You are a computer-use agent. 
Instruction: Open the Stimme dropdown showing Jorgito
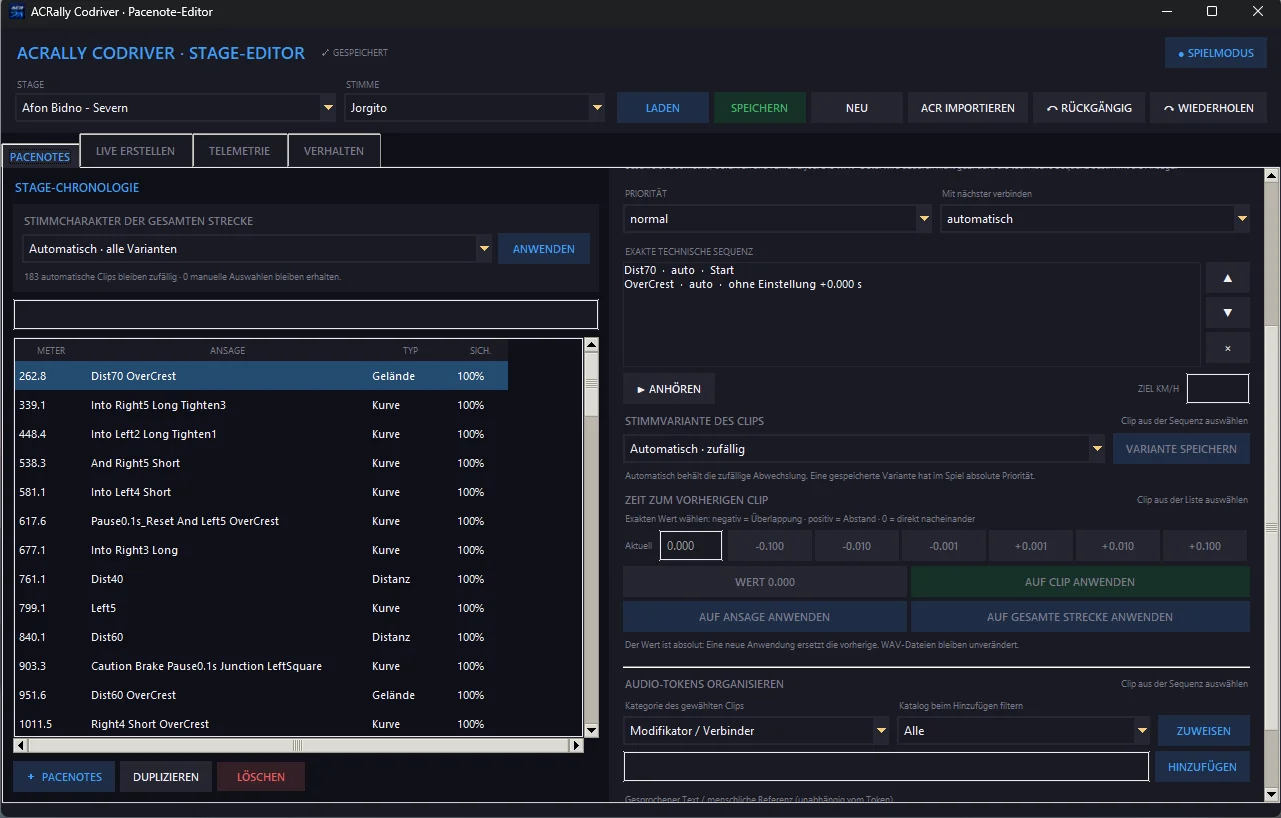pos(475,108)
